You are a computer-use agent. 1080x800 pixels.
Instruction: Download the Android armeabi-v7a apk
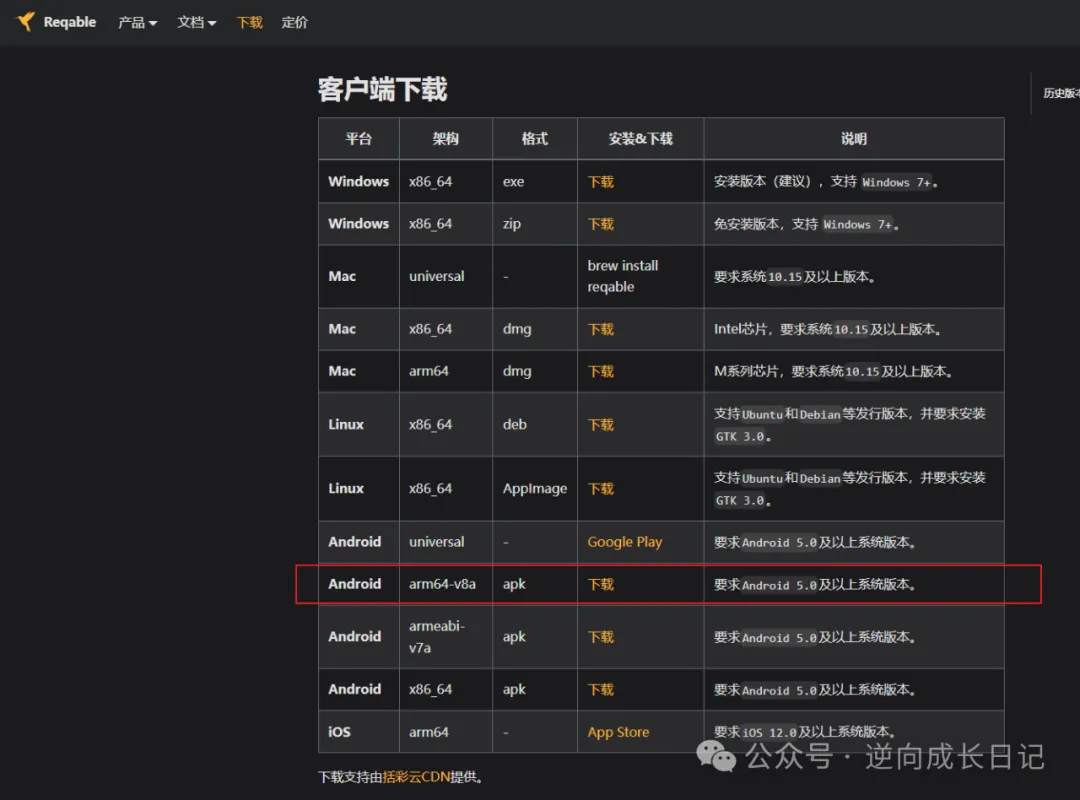click(x=601, y=637)
